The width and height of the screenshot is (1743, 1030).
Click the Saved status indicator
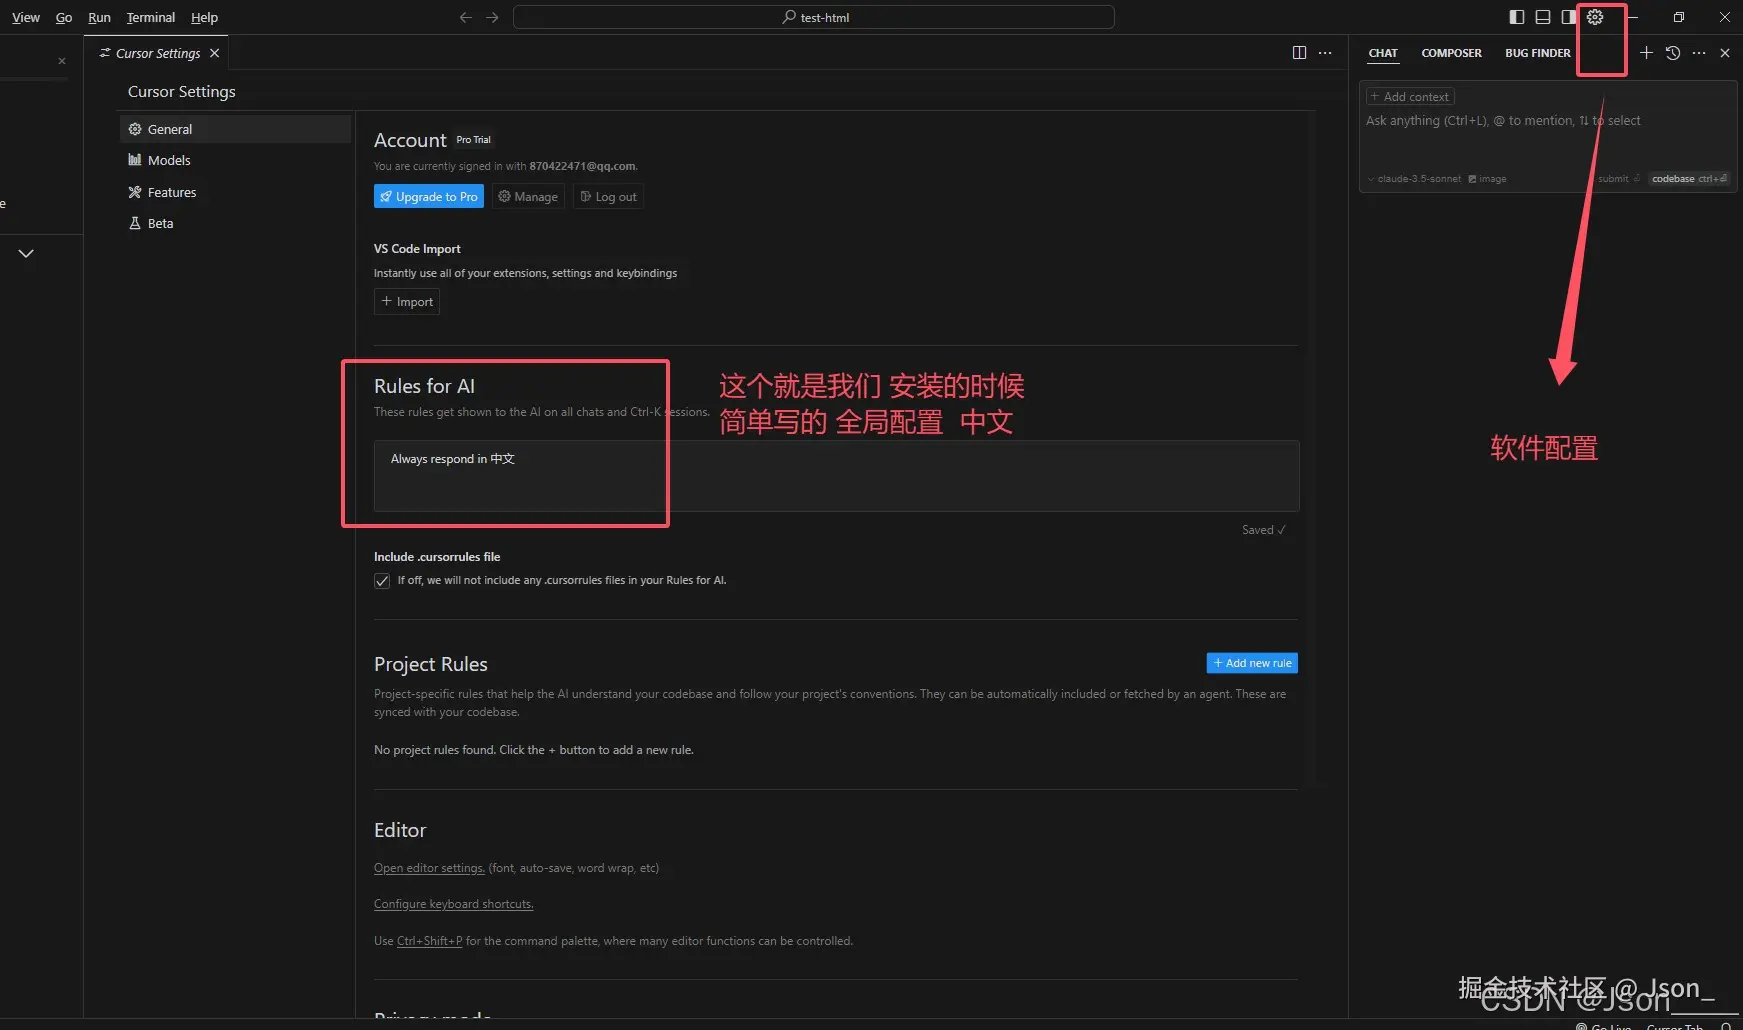pyautogui.click(x=1264, y=530)
